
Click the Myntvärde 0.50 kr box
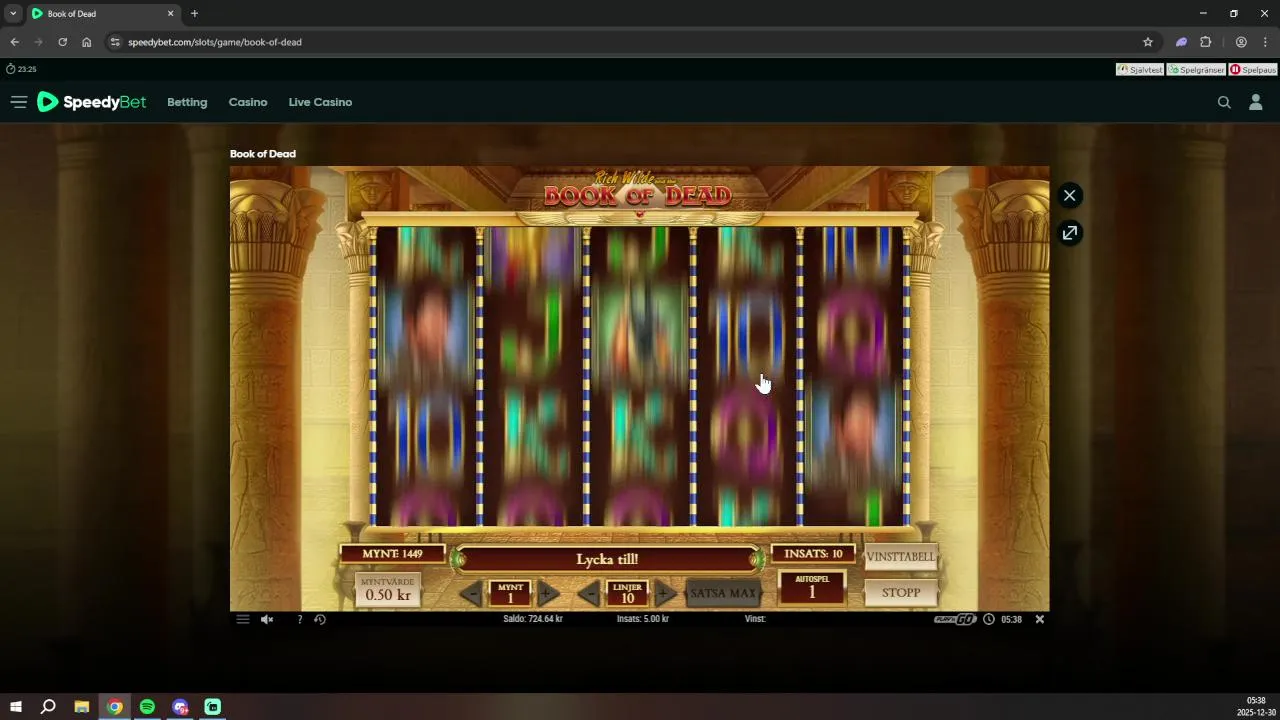tap(388, 589)
